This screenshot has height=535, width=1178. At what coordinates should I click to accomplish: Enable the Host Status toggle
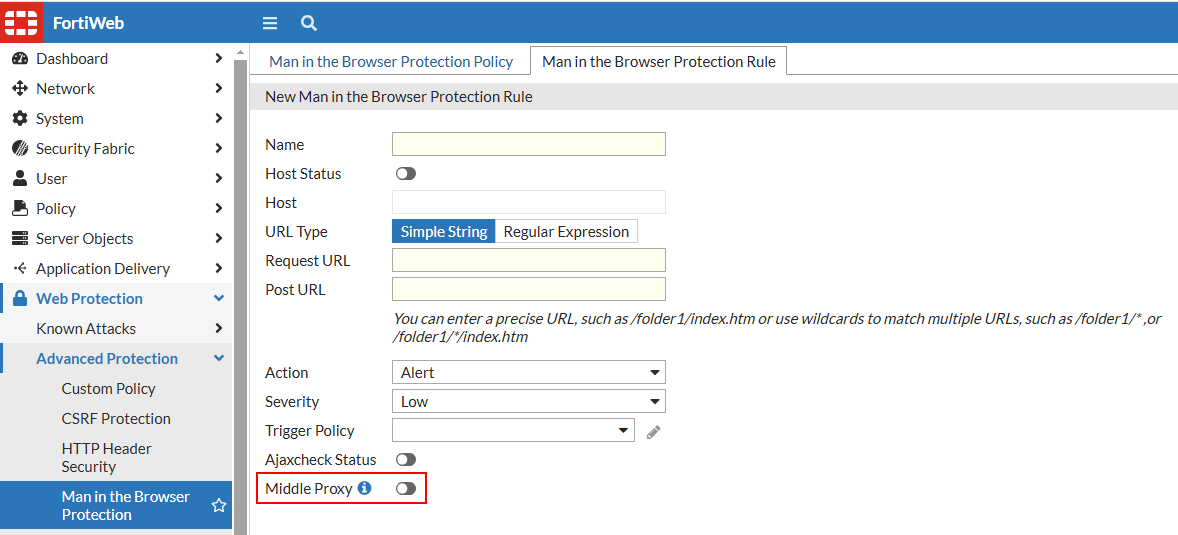(405, 174)
